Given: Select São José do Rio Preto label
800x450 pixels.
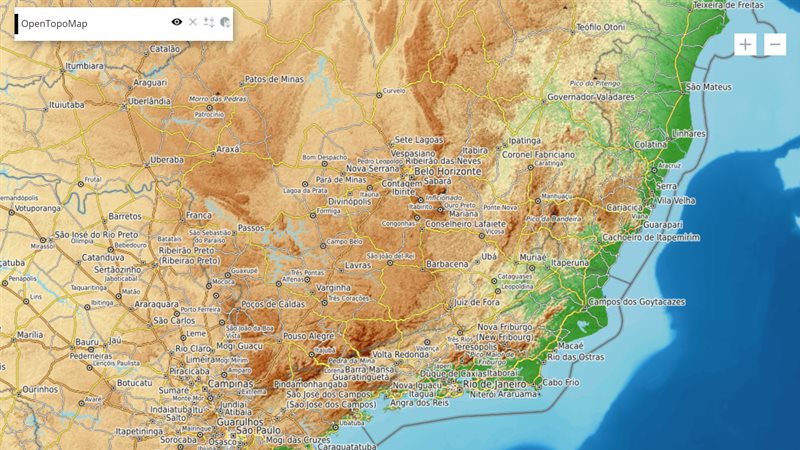Looking at the screenshot, I should coord(96,235).
